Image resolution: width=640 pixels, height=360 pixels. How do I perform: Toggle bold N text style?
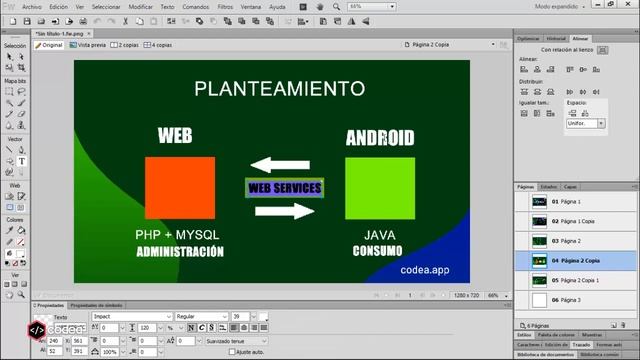point(191,327)
